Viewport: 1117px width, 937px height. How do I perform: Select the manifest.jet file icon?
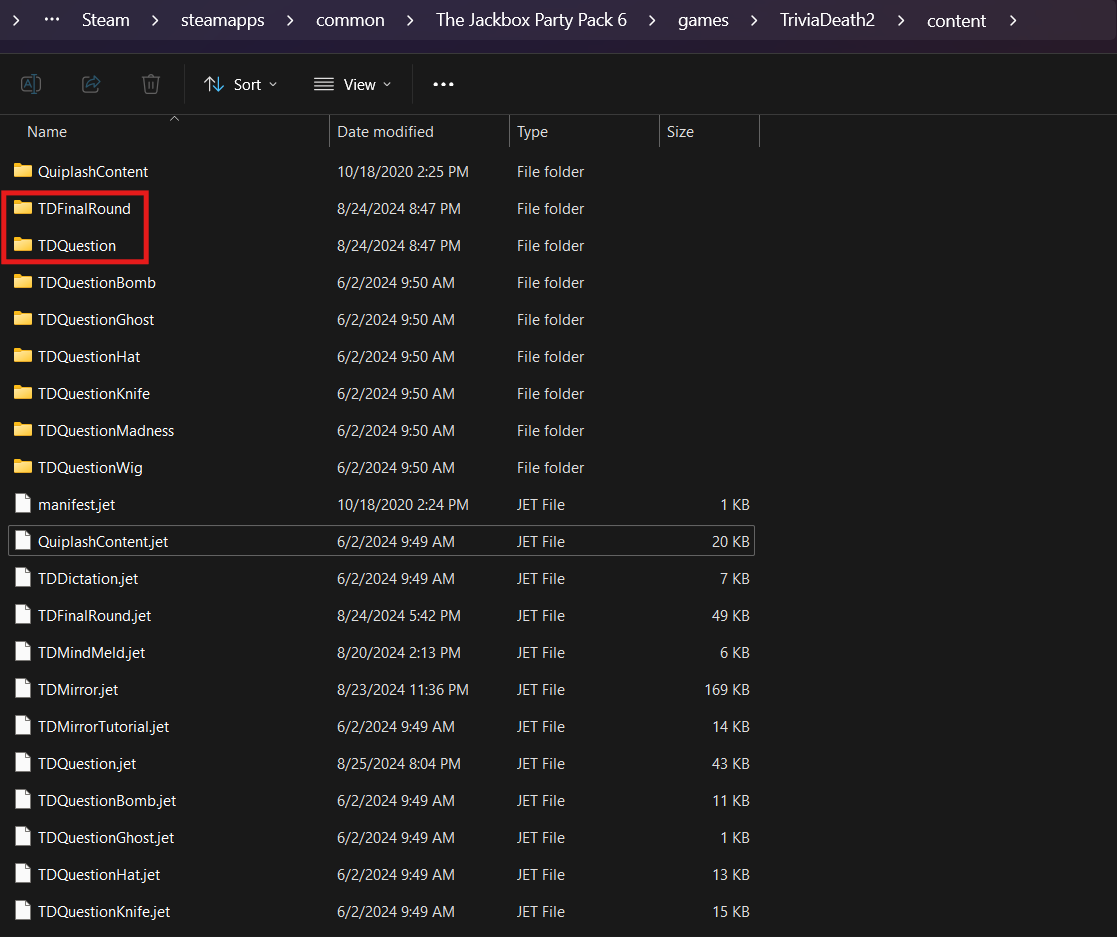coord(23,504)
